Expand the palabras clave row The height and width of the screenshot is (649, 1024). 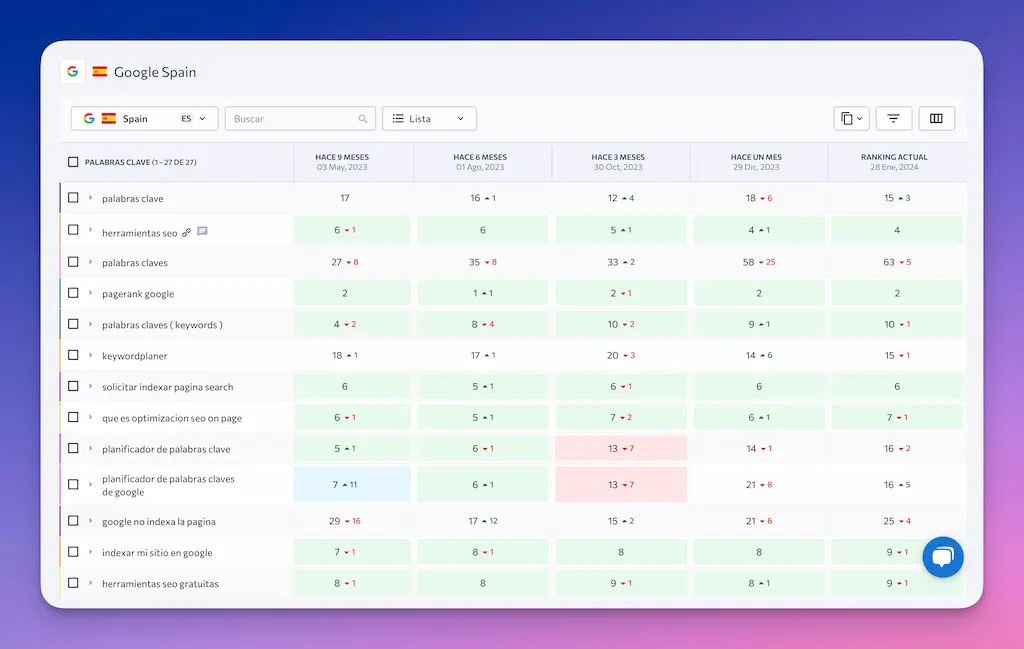pos(90,198)
